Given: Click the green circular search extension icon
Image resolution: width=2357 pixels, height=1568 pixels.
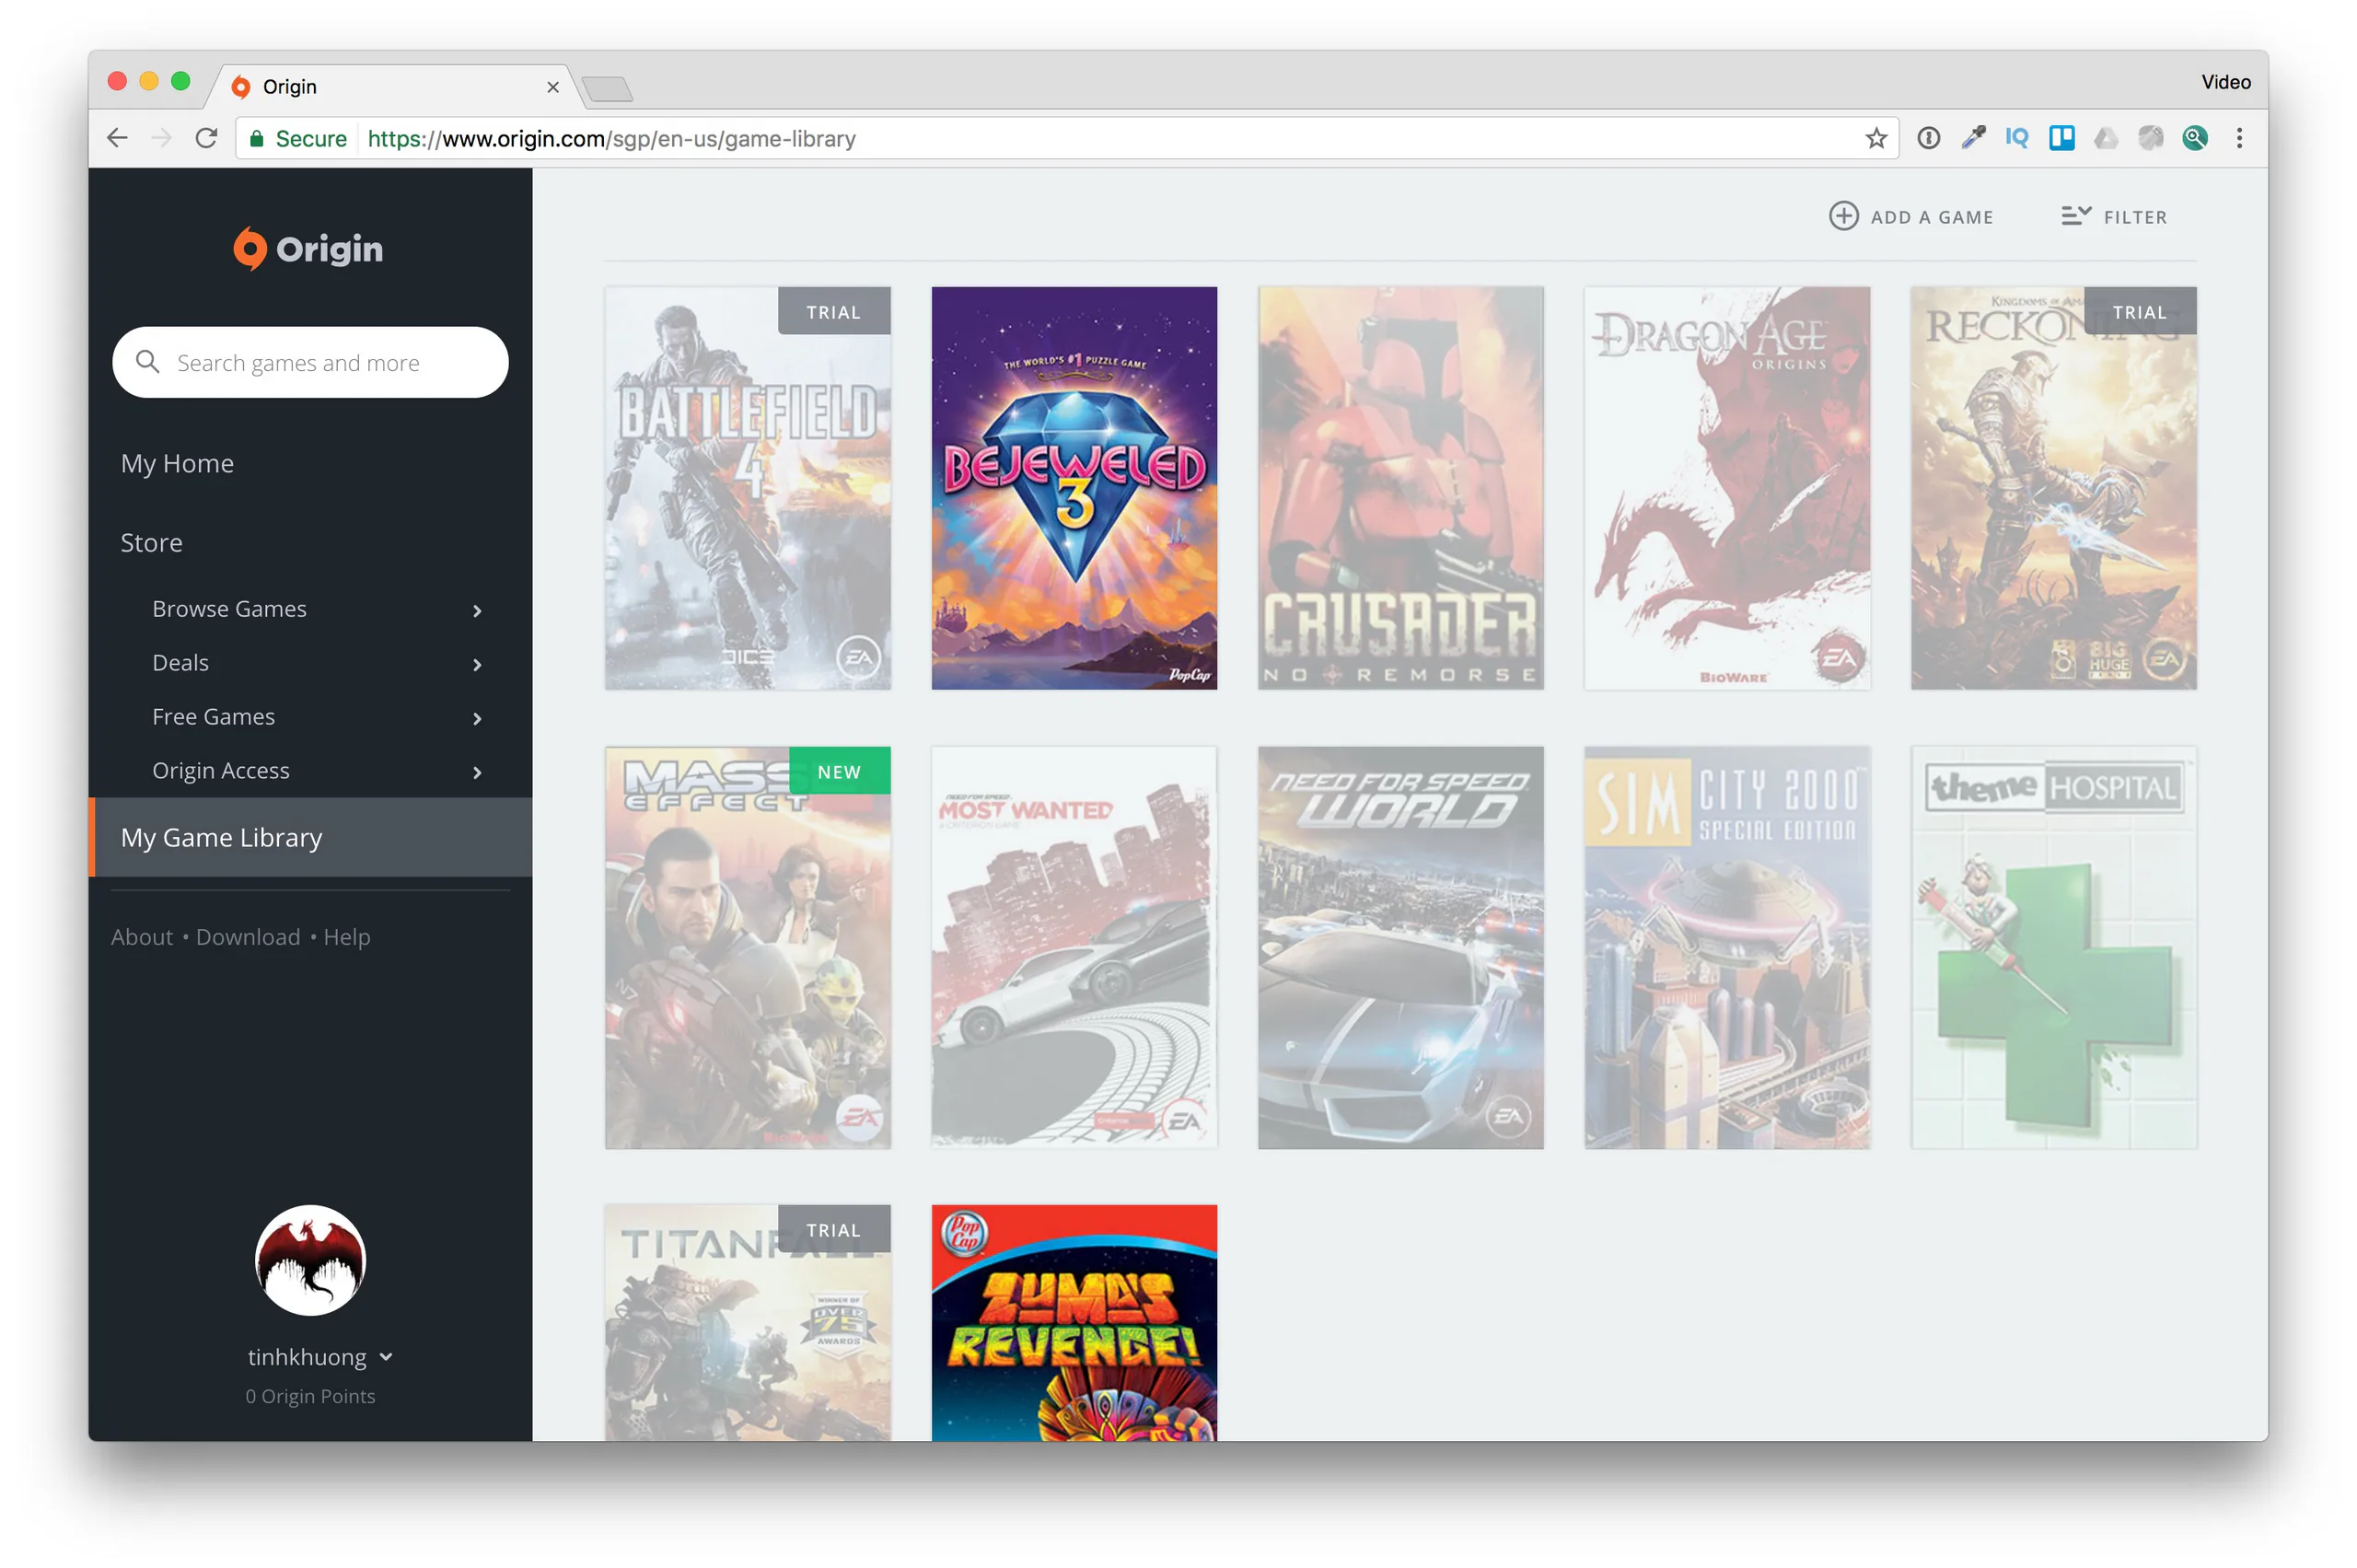Looking at the screenshot, I should pos(2194,138).
